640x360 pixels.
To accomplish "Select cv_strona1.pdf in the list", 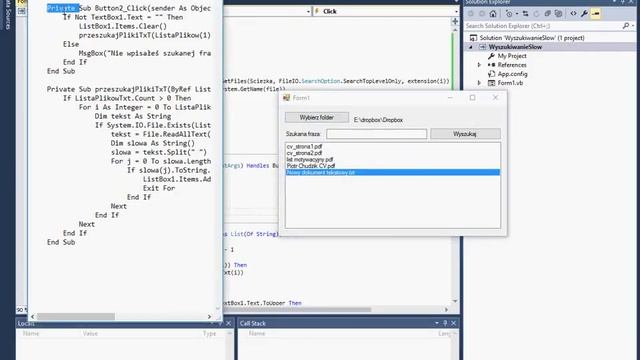I will 304,146.
